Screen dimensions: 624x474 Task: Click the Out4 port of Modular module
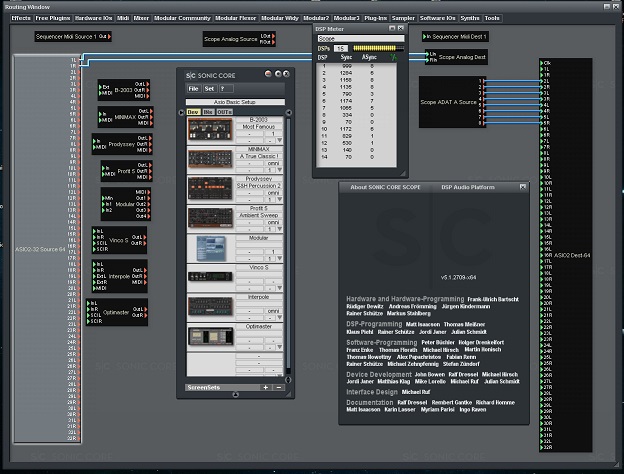[148, 216]
